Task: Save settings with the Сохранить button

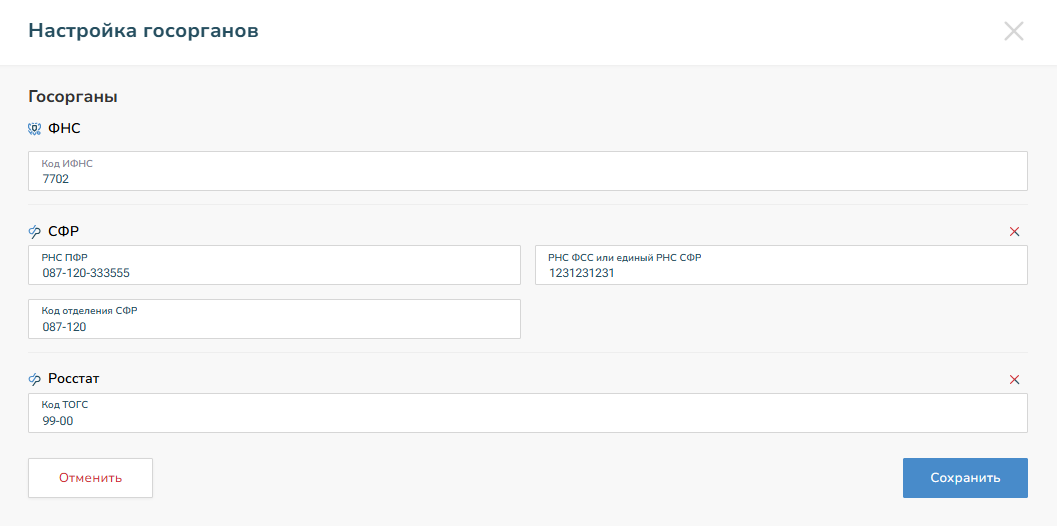Action: [965, 478]
